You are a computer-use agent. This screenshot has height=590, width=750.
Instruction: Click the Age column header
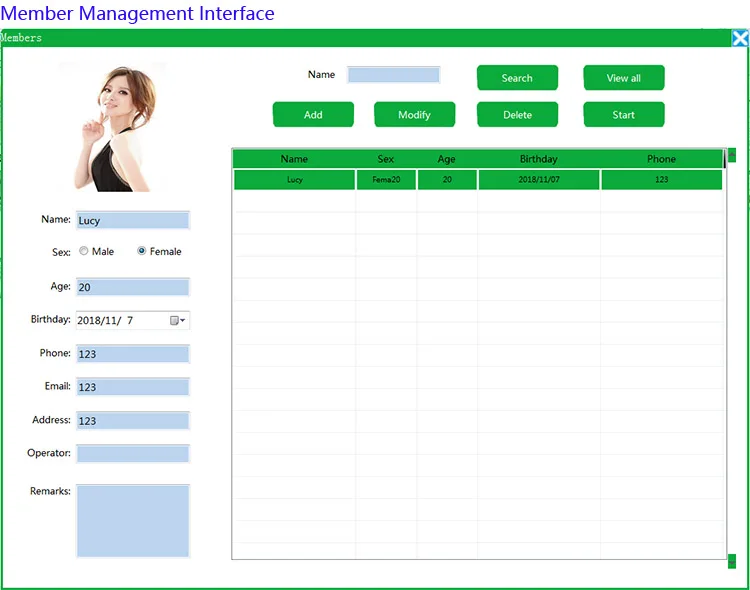pyautogui.click(x=446, y=159)
